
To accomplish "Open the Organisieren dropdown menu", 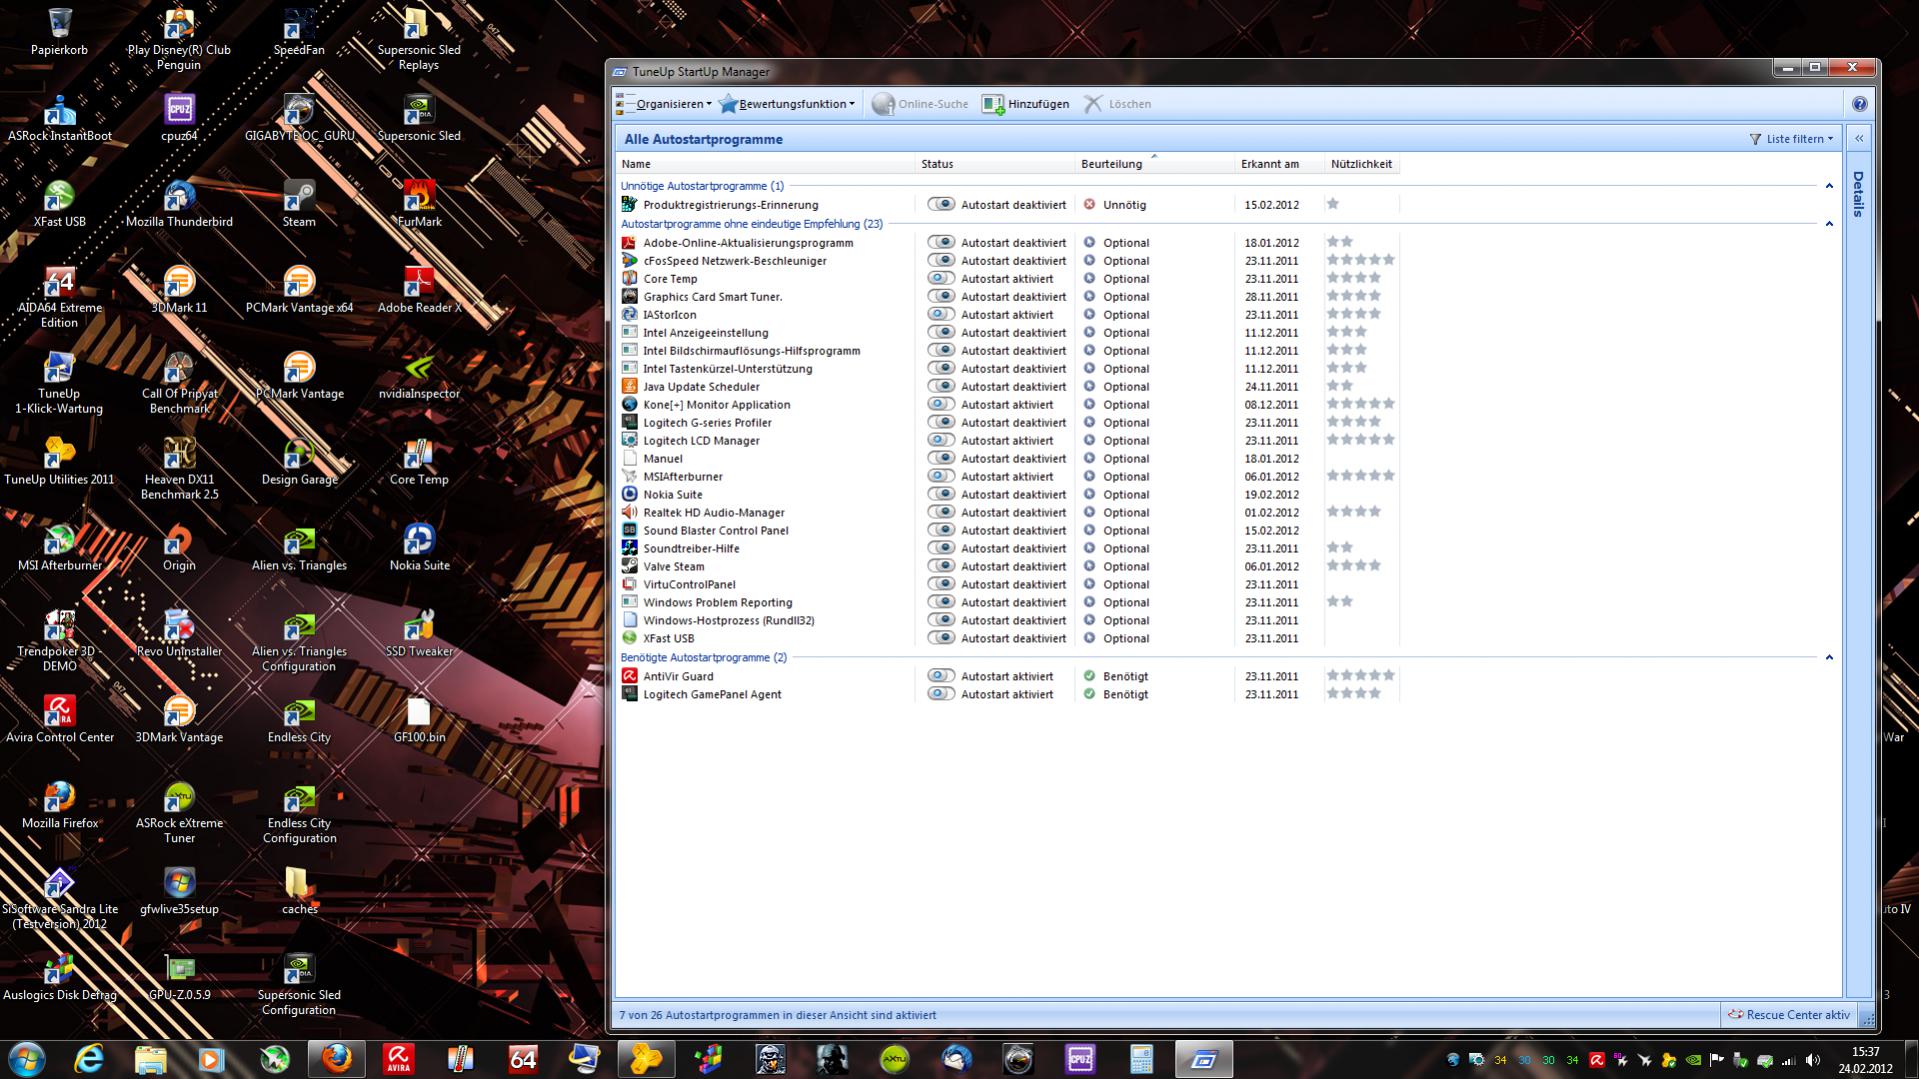I will (665, 104).
